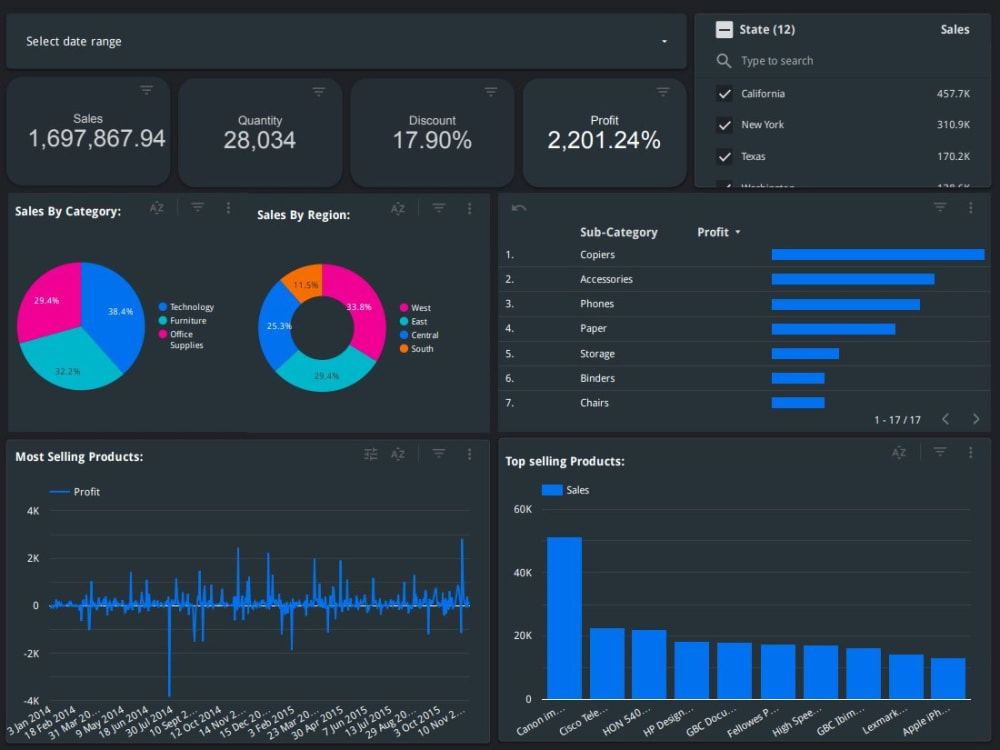Viewport: 1000px width, 750px height.
Task: Click the filter icon on Profit KPI card
Action: coord(663,91)
